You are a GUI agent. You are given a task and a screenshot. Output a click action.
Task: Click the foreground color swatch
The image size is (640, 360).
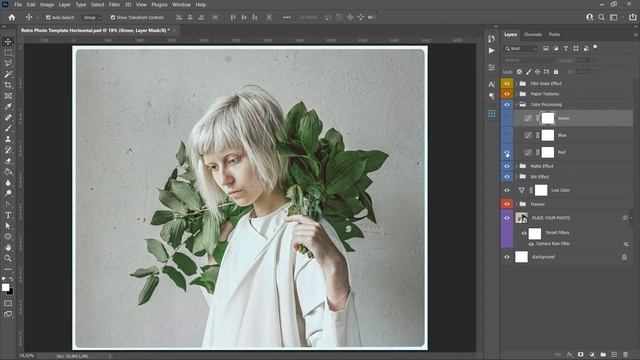(x=5, y=287)
